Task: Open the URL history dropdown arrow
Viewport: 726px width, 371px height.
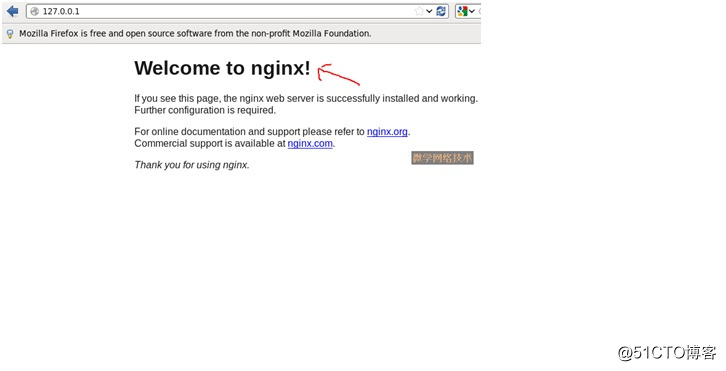Action: tap(429, 11)
